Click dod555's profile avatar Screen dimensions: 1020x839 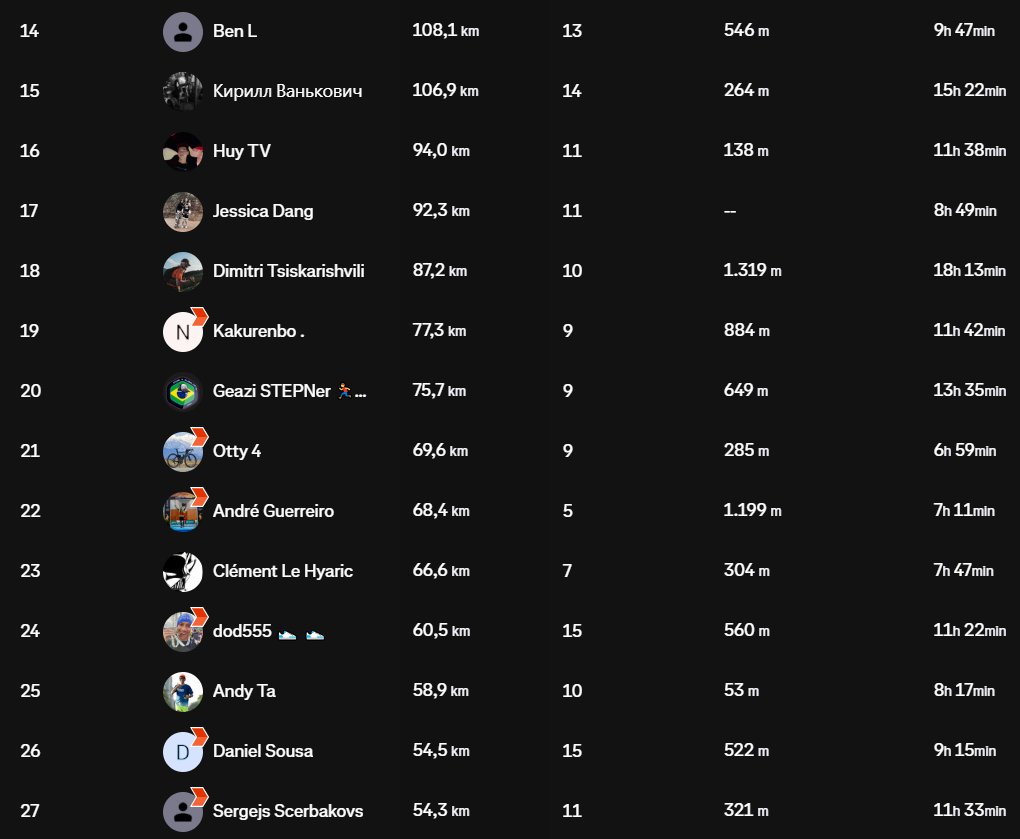183,631
